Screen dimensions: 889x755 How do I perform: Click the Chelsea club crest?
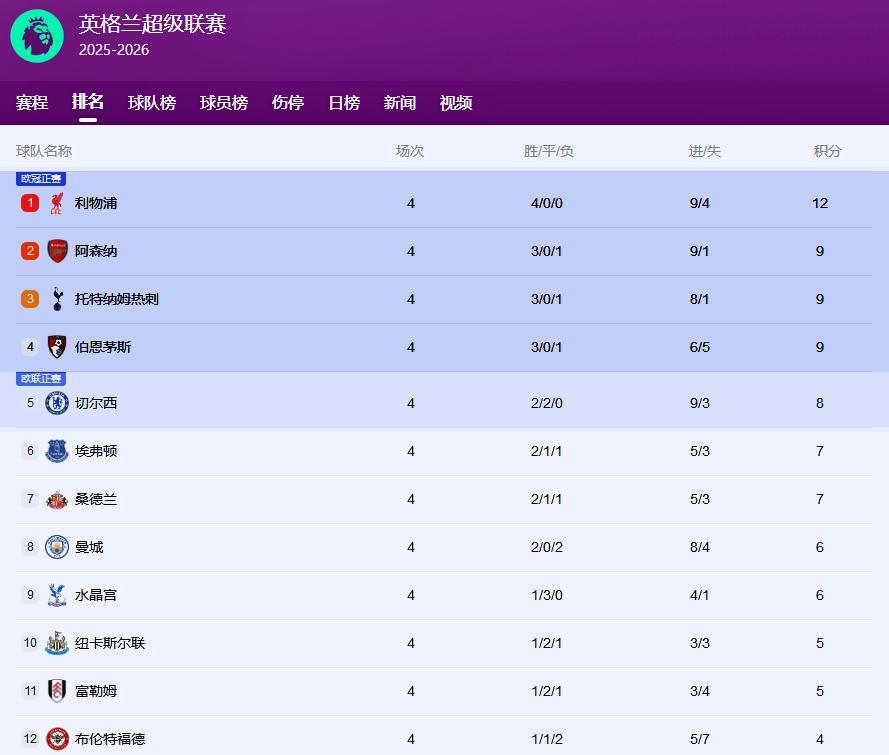click(x=57, y=403)
